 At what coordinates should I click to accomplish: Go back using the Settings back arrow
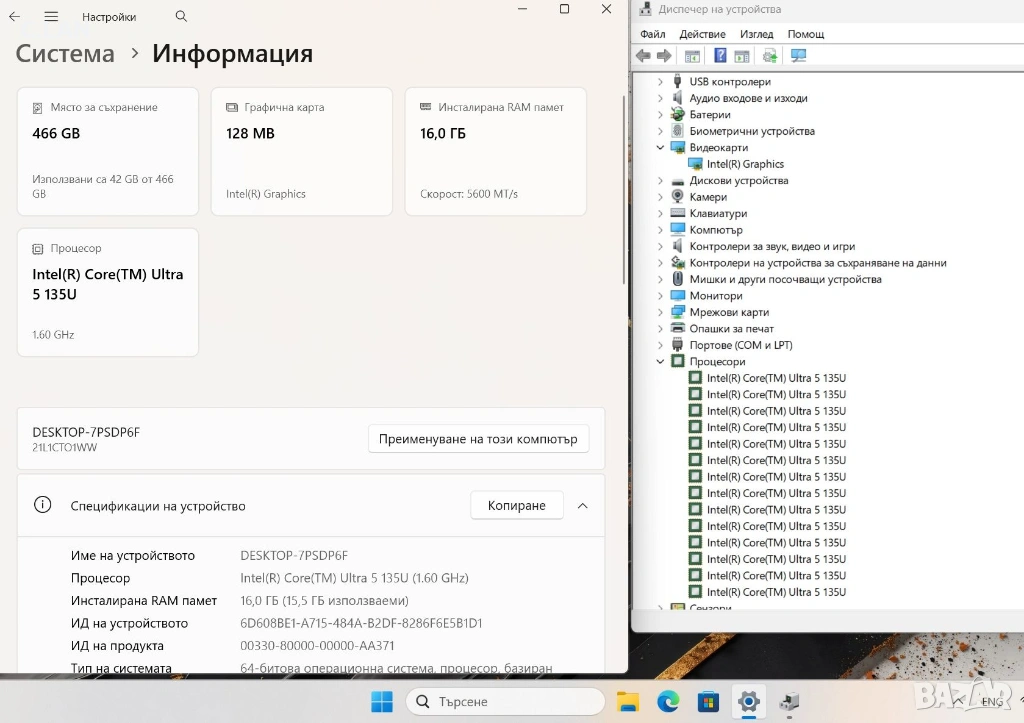[15, 17]
